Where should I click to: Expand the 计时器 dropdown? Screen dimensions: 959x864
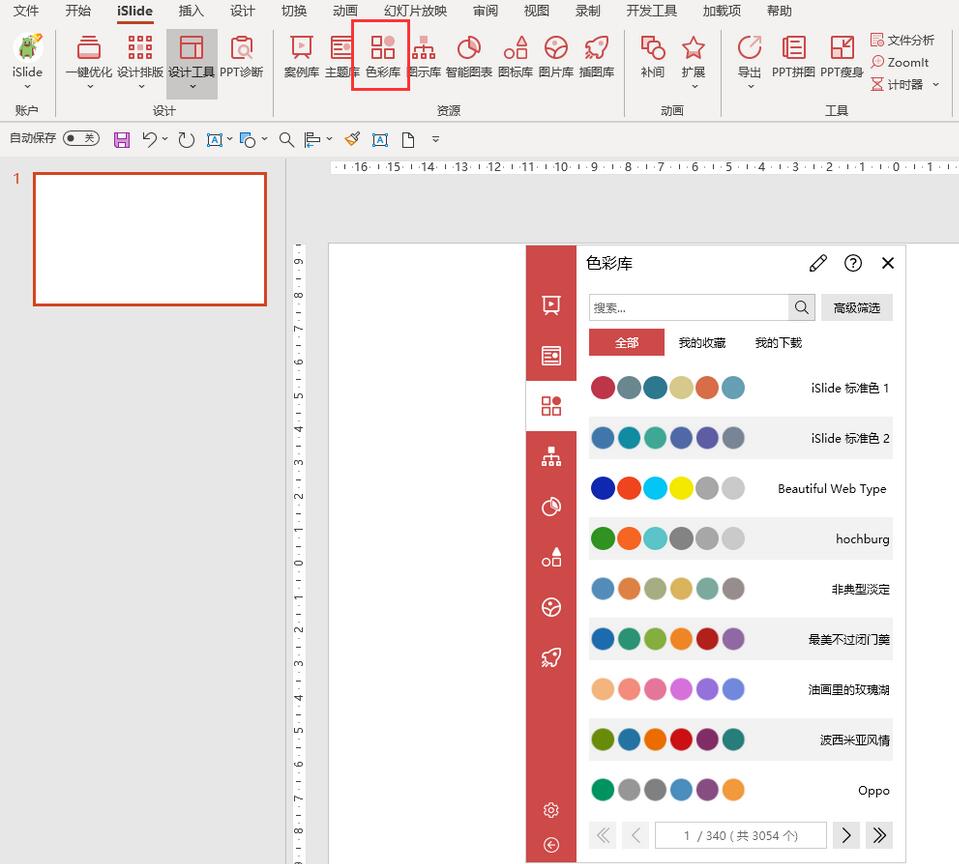pos(935,84)
